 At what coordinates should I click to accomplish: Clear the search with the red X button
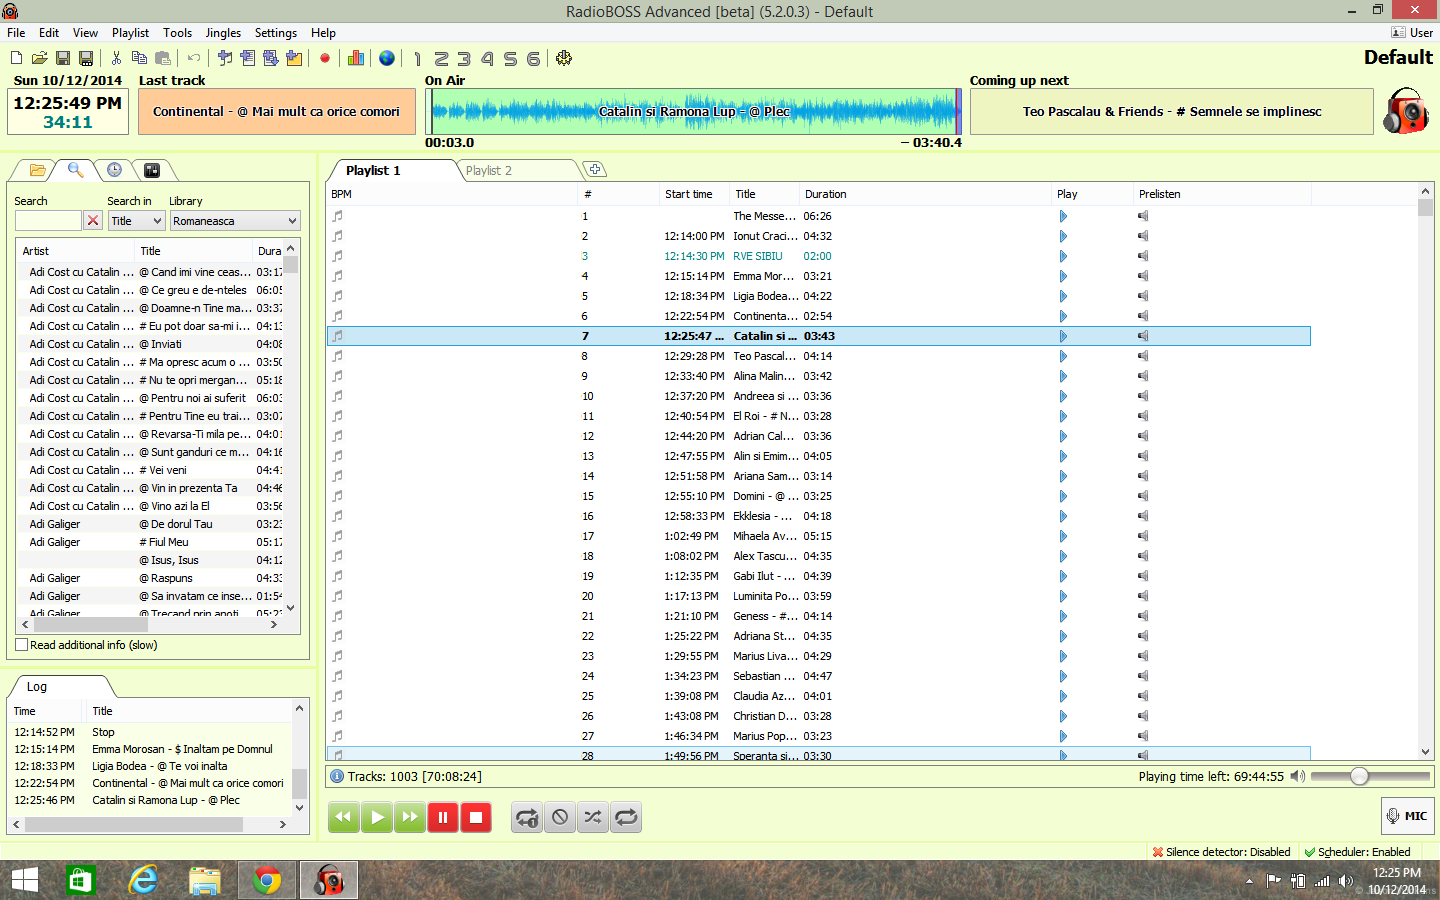(x=93, y=220)
